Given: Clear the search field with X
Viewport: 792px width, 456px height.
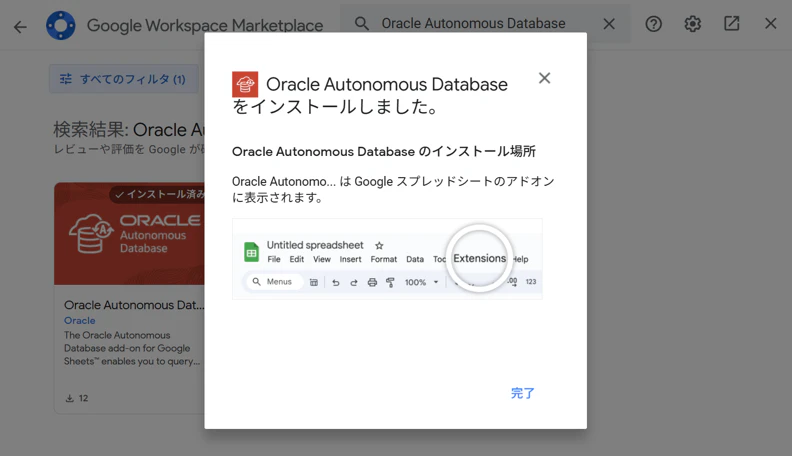Looking at the screenshot, I should click(609, 24).
